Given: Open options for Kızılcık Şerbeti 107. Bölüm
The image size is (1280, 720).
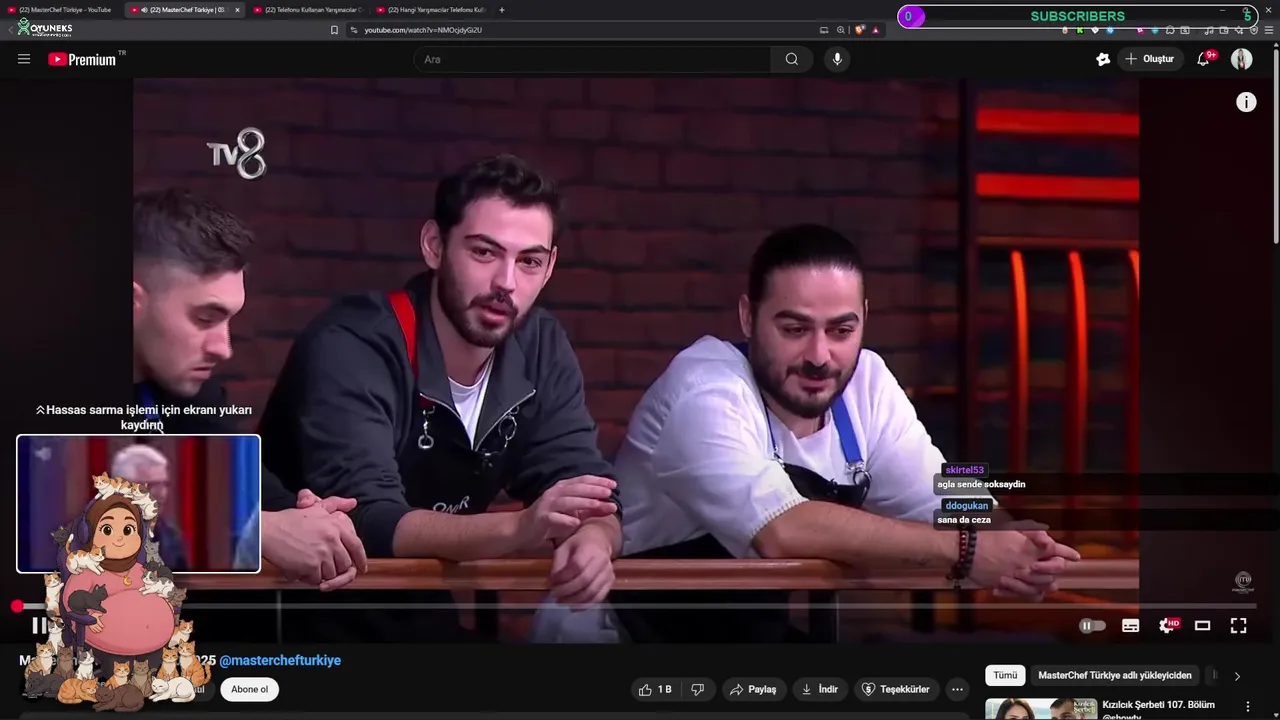Looking at the screenshot, I should 1247,706.
